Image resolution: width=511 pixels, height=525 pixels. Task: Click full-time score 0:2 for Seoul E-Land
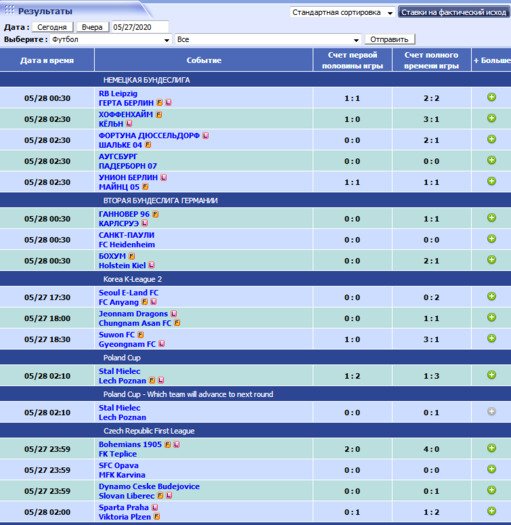tap(431, 297)
